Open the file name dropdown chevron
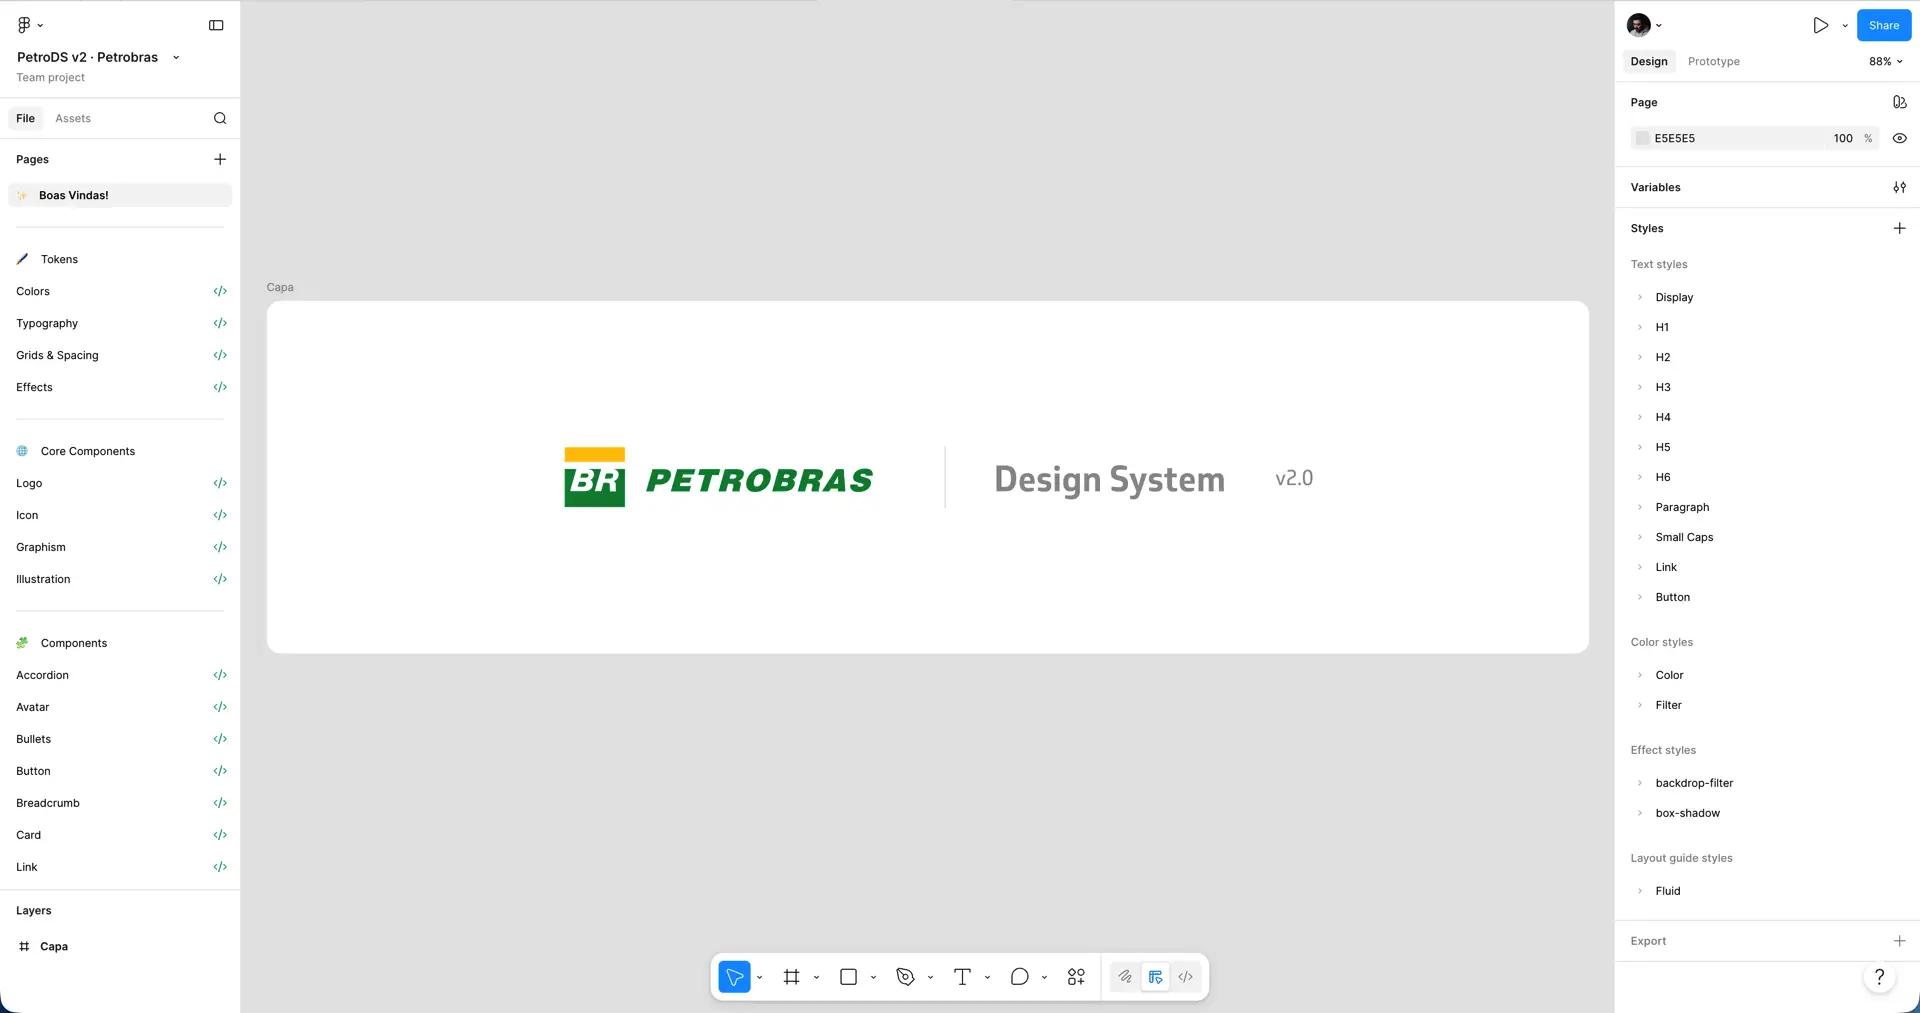Viewport: 1920px width, 1013px height. 176,57
